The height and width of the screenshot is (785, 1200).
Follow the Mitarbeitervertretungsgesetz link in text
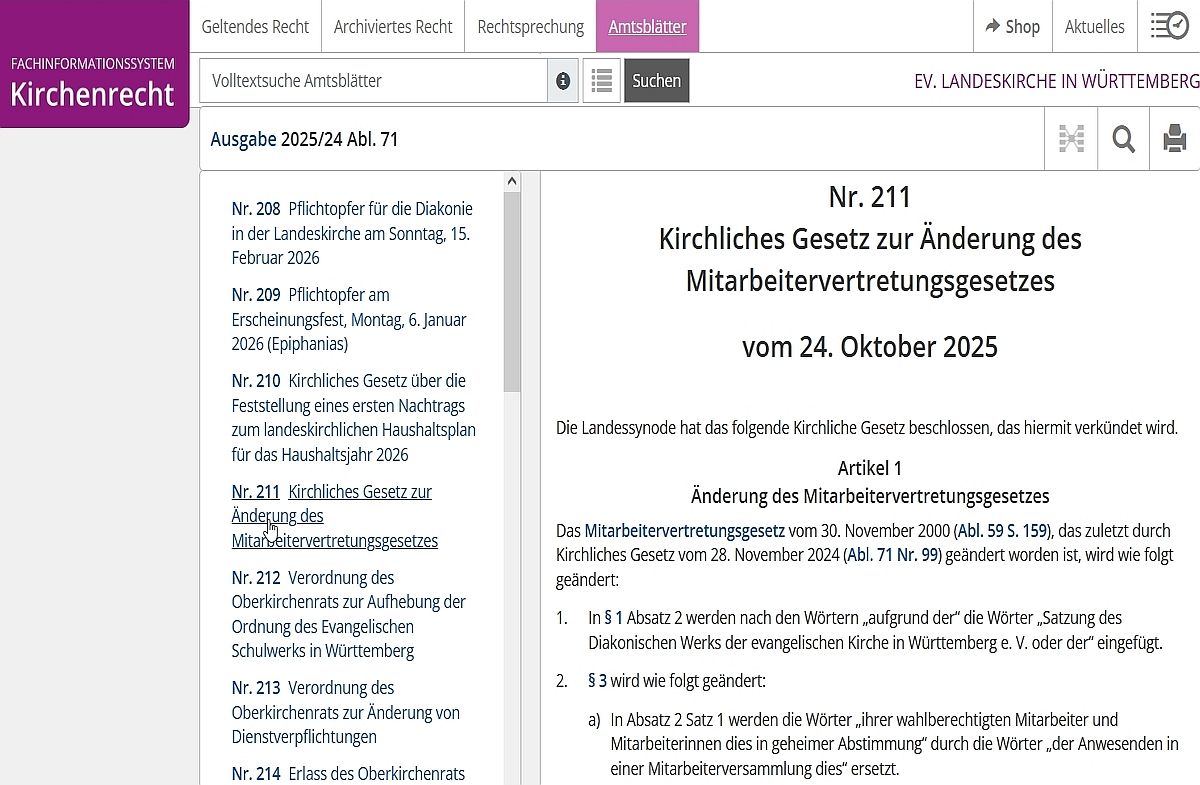pos(684,530)
